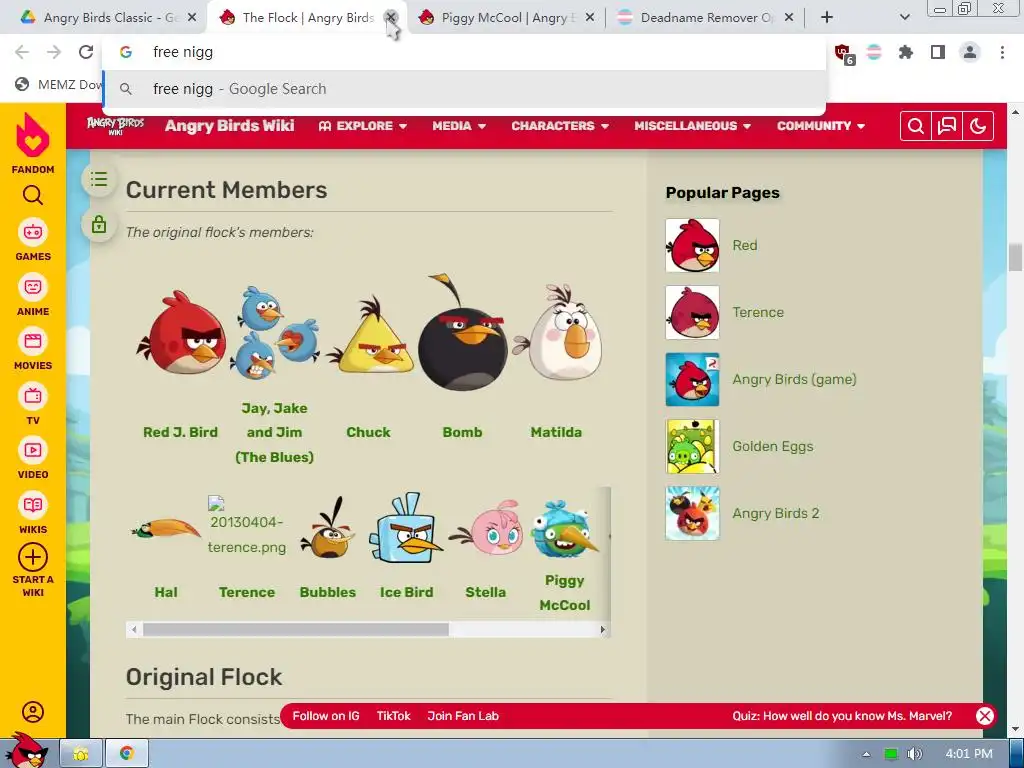Open Golden Eggs in Popular Pages
This screenshot has width=1024, height=768.
(x=773, y=446)
